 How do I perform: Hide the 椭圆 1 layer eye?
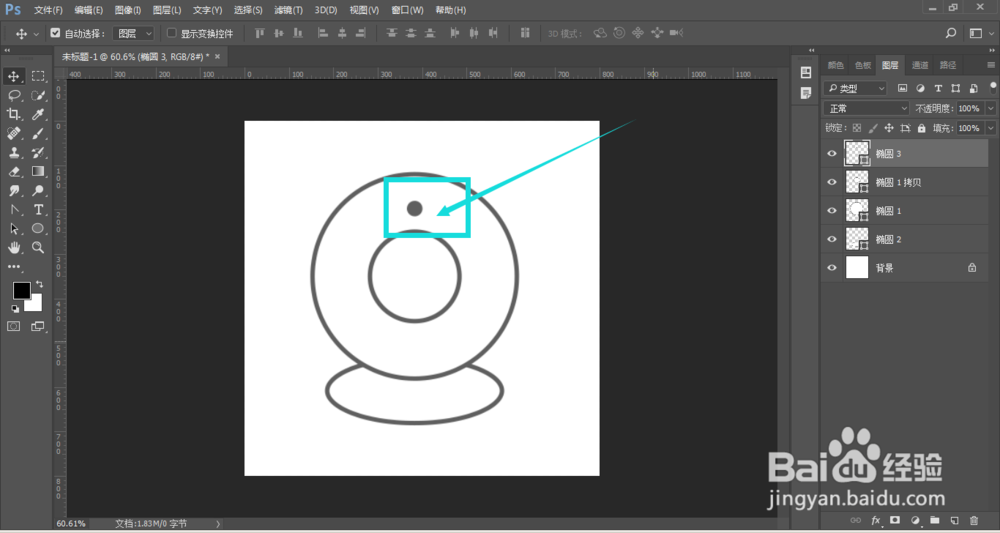coord(832,210)
